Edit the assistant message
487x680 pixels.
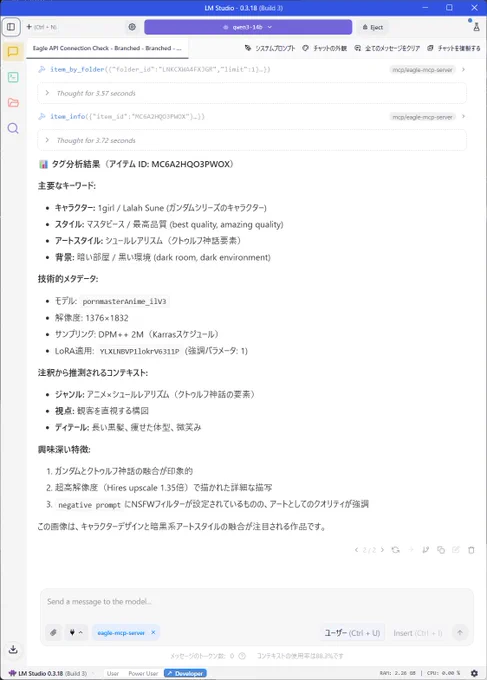[456, 549]
